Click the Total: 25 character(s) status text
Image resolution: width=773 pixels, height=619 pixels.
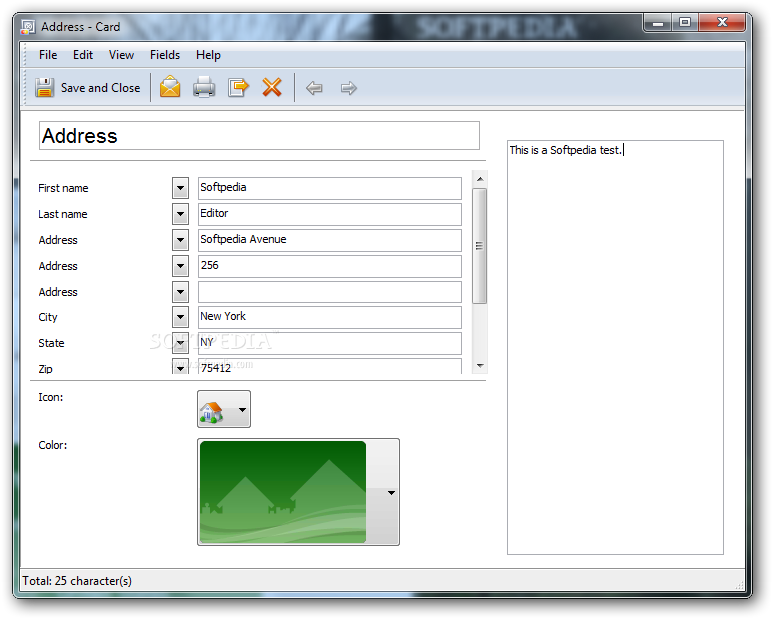(x=77, y=581)
